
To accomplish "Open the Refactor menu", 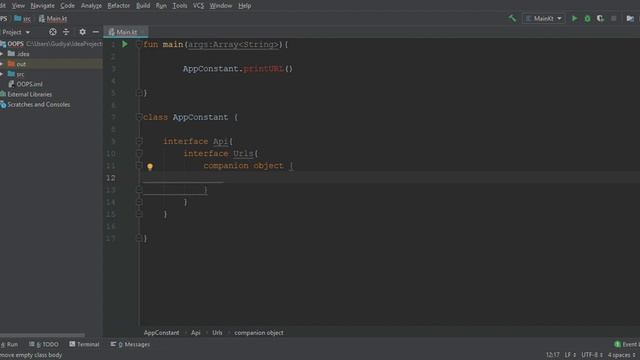I will click(x=119, y=6).
